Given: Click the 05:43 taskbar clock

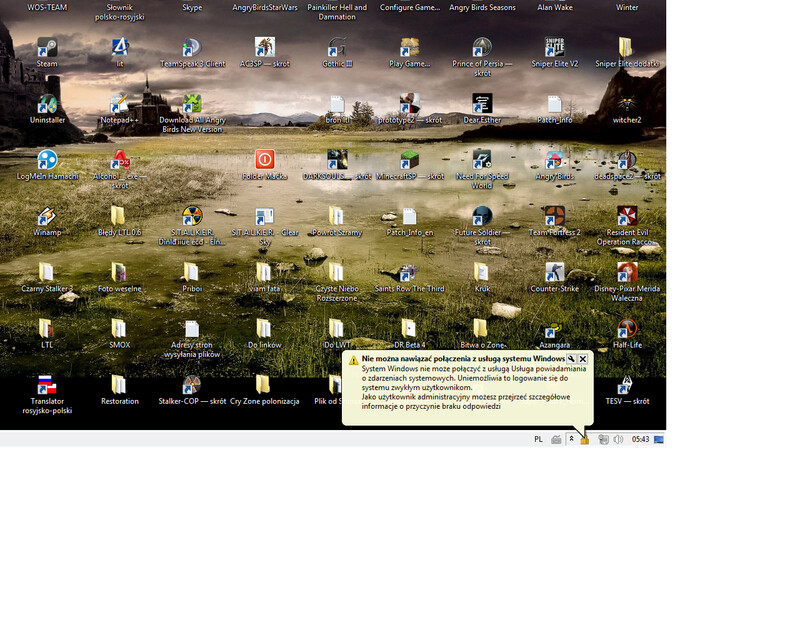Looking at the screenshot, I should [641, 439].
